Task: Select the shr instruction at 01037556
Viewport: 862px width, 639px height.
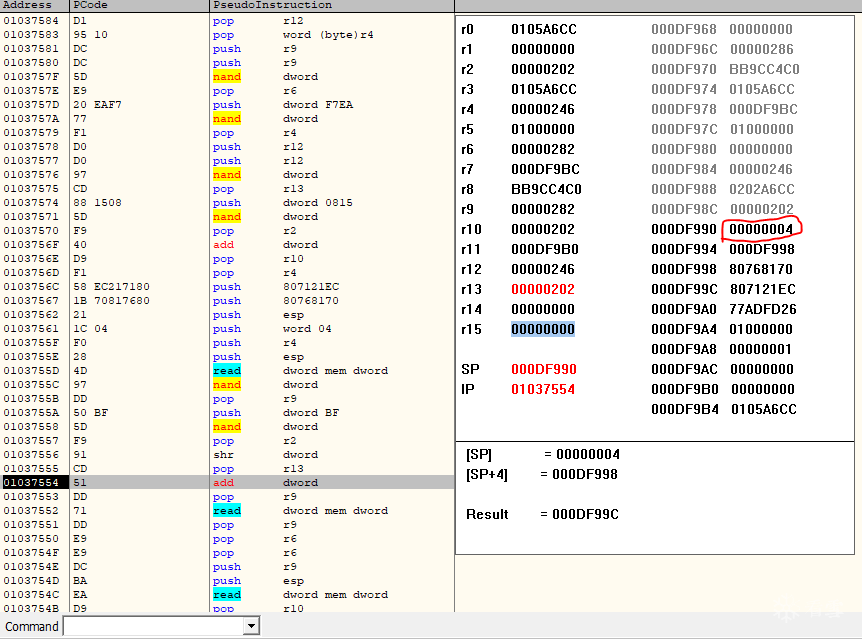Action: click(223, 454)
